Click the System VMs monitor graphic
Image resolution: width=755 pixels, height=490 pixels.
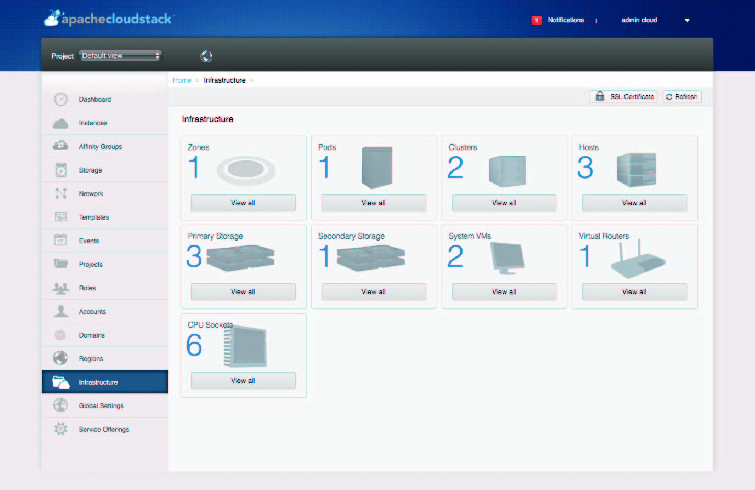click(507, 258)
